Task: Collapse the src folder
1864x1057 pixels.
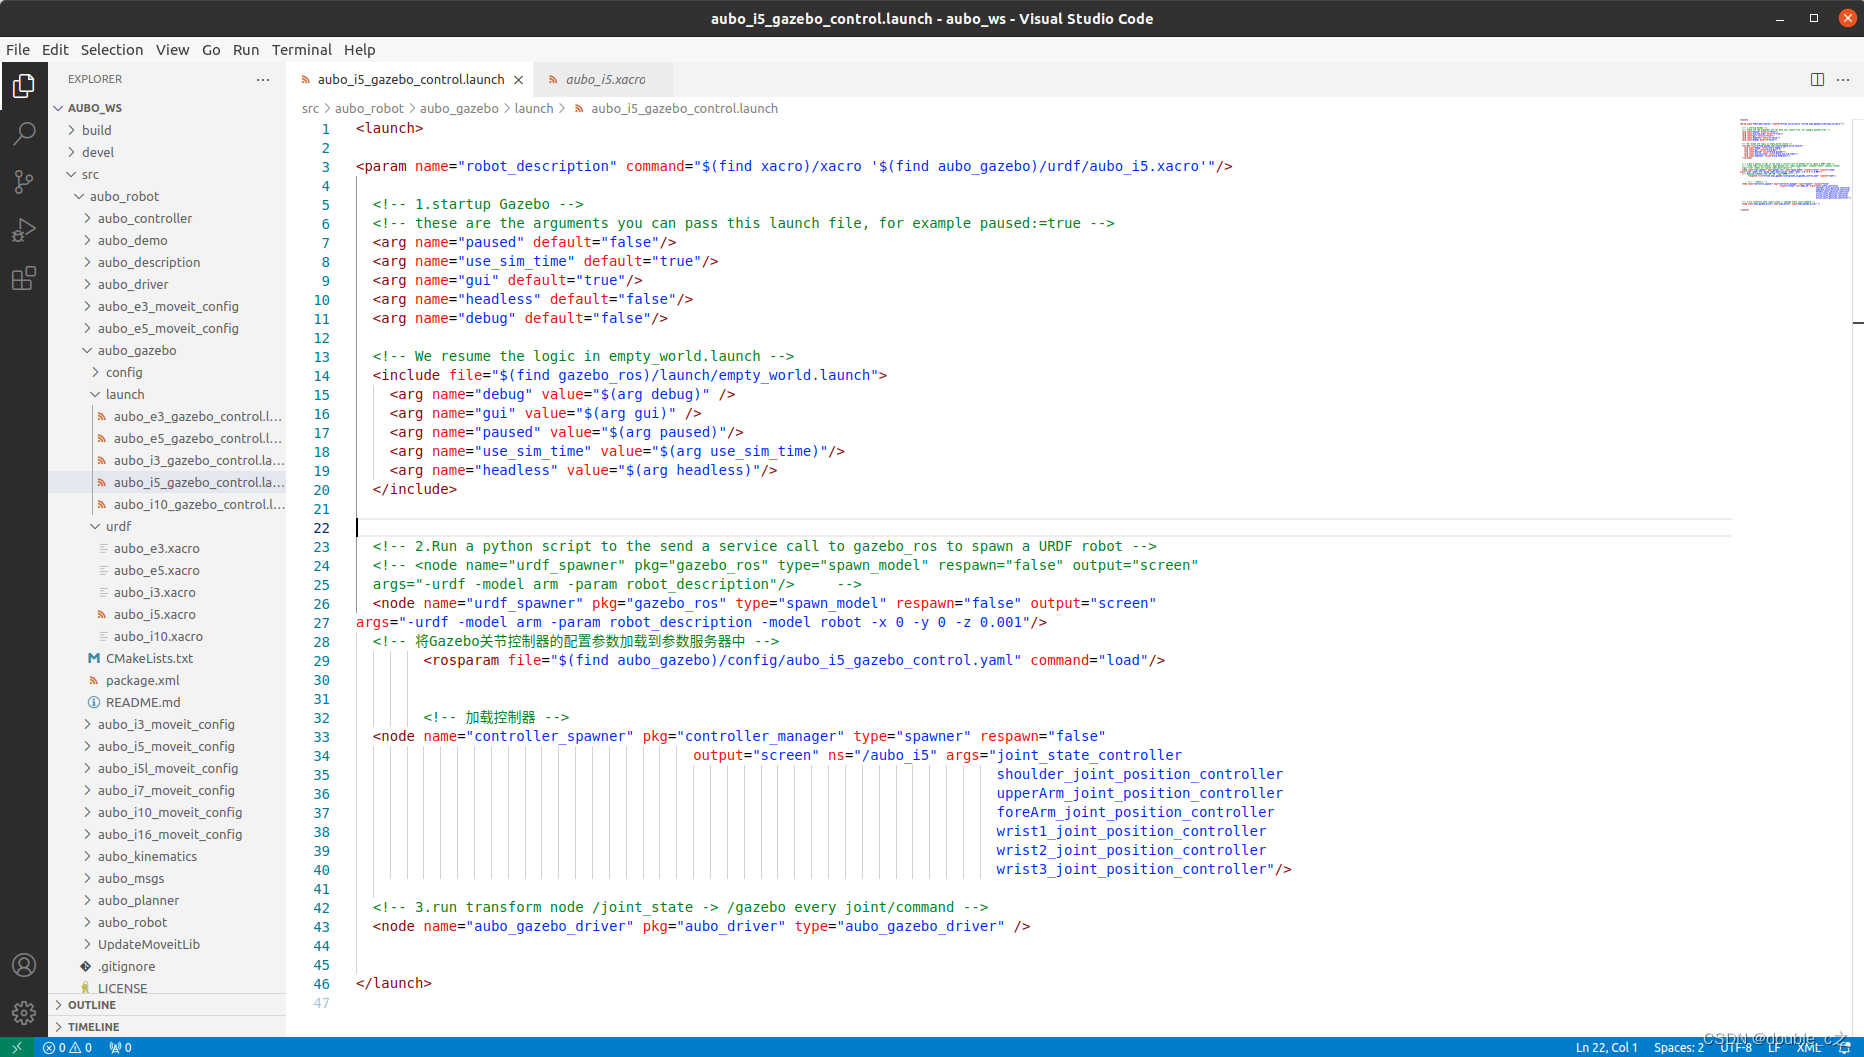Action: point(167,174)
